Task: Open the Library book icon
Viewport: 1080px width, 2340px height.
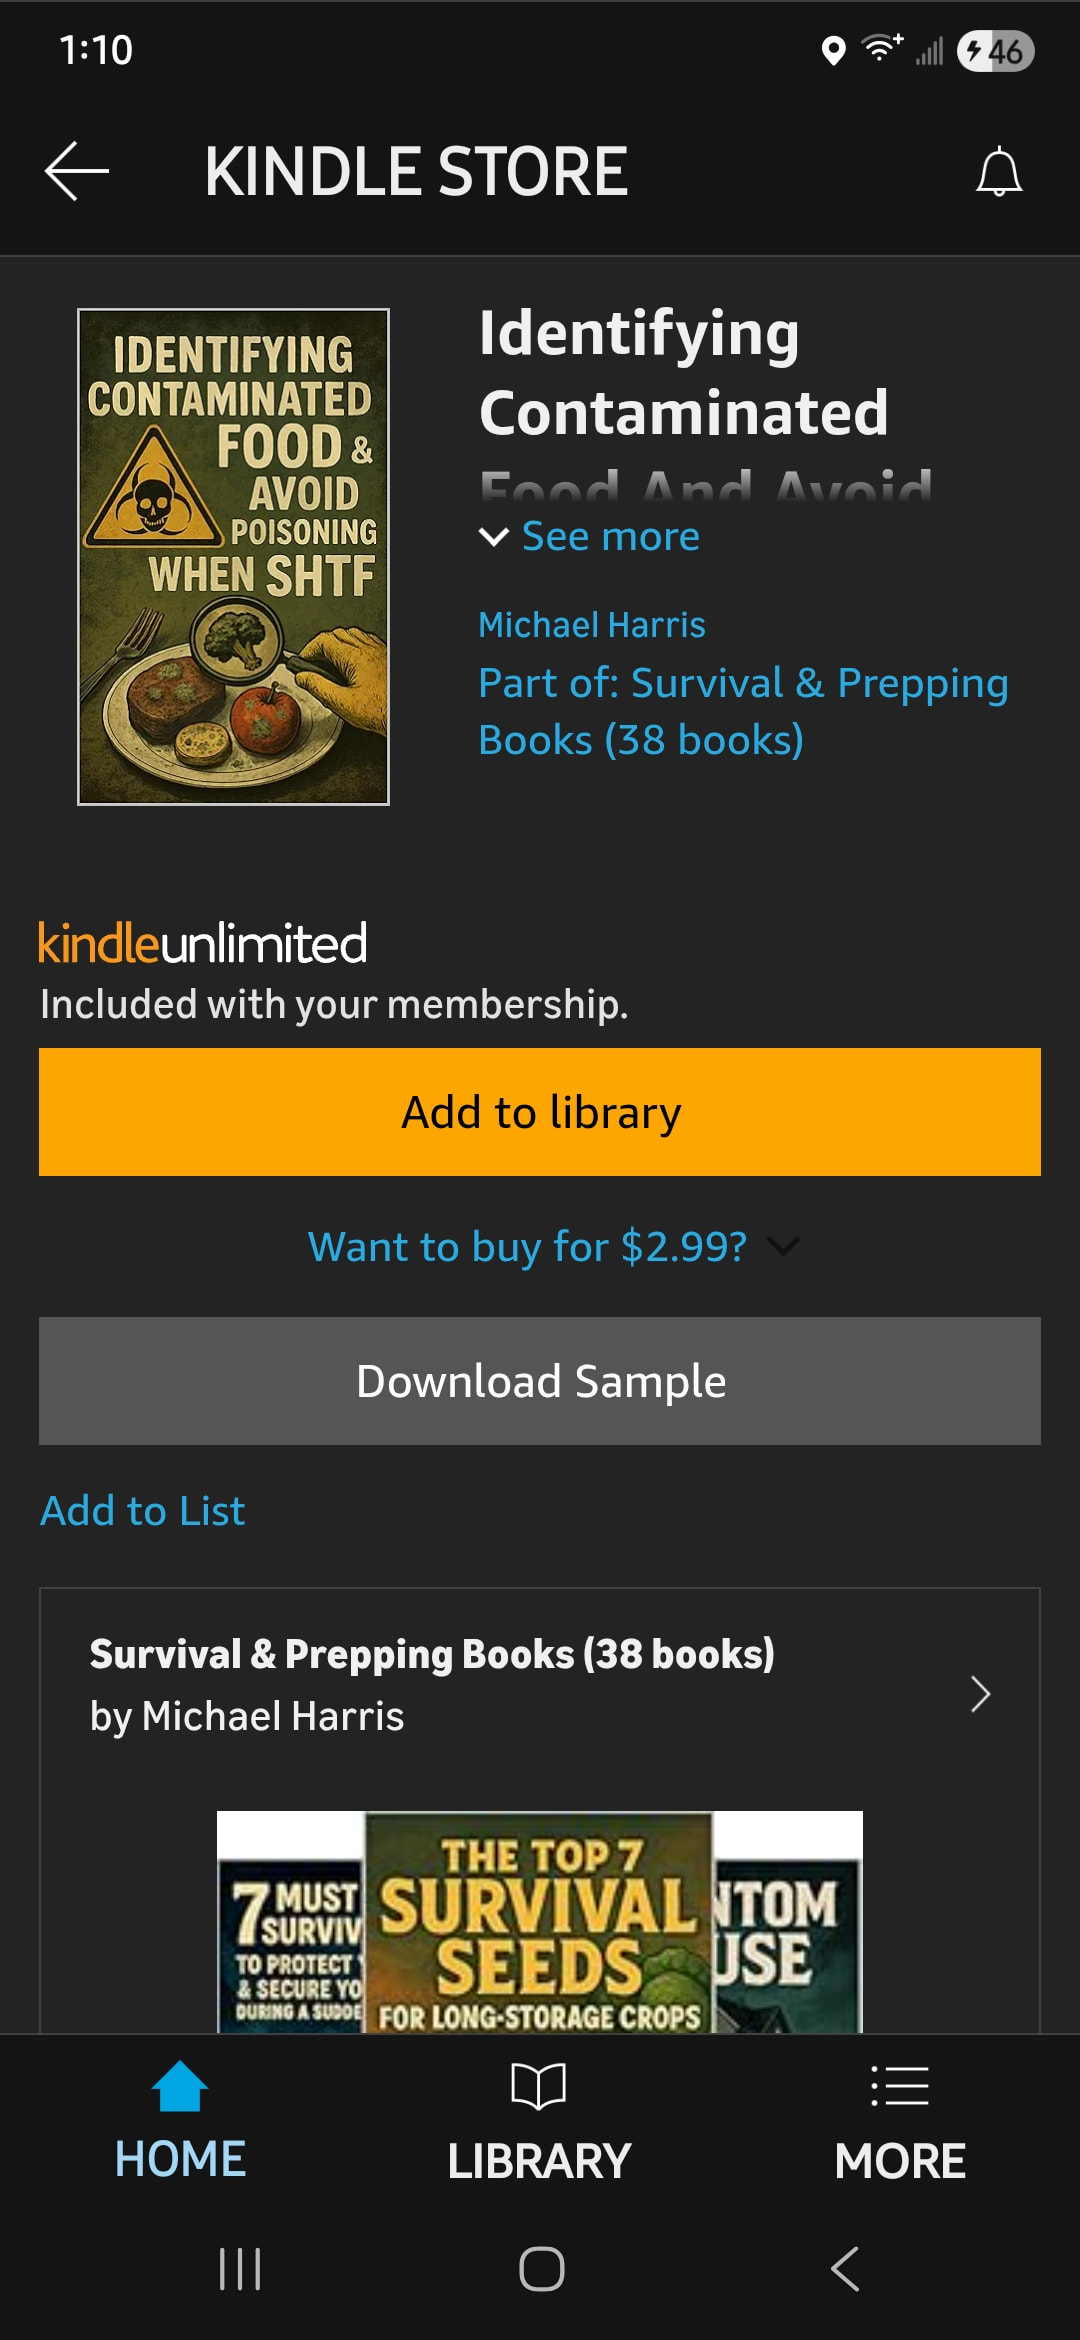Action: tap(539, 2086)
